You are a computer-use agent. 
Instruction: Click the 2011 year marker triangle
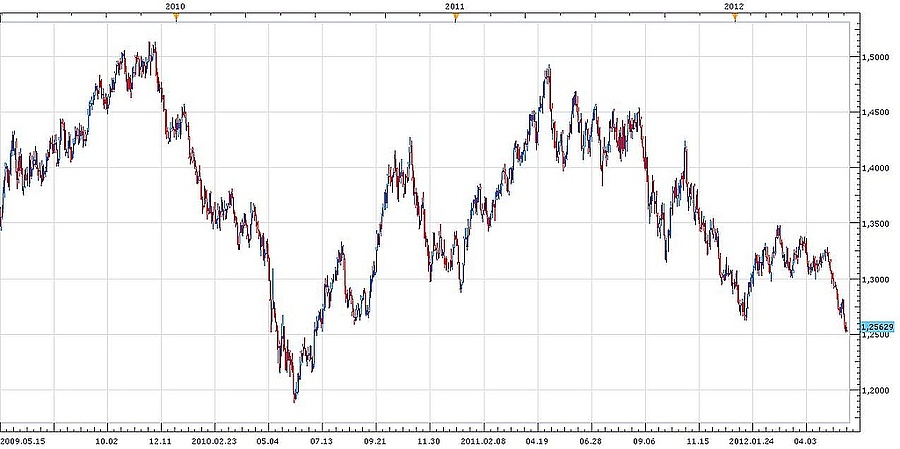(x=455, y=17)
